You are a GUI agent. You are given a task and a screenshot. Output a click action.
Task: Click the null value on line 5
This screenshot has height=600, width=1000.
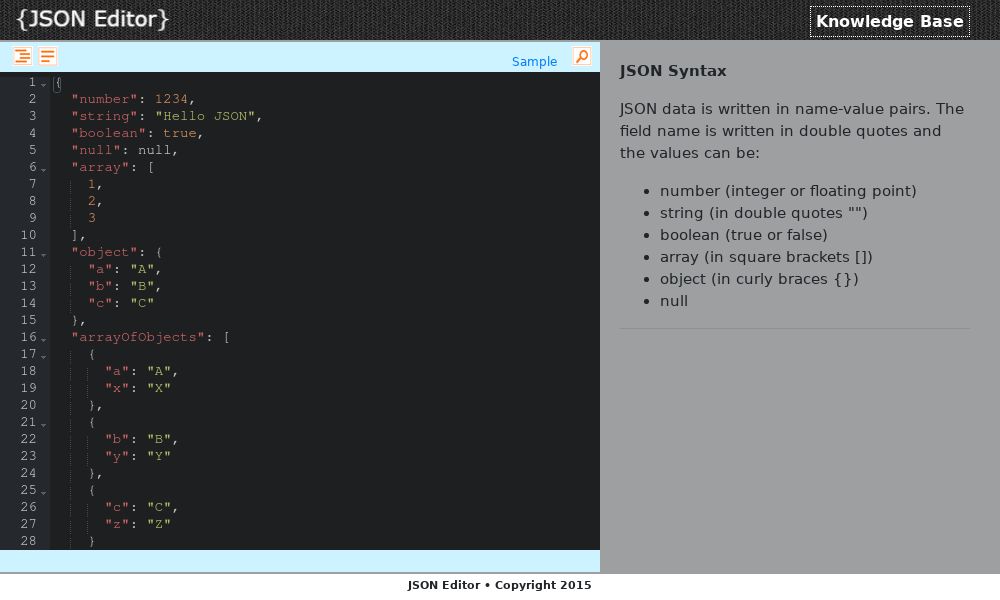click(x=158, y=150)
